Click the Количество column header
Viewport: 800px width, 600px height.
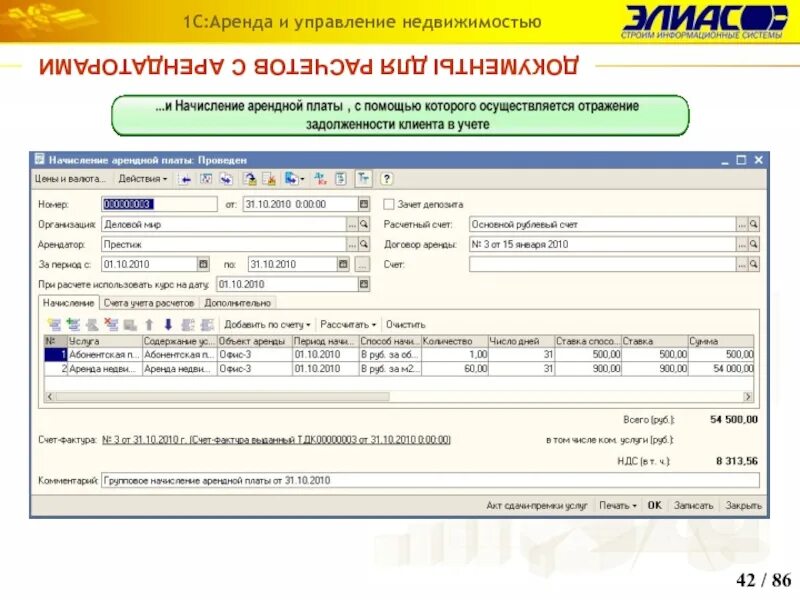point(454,341)
